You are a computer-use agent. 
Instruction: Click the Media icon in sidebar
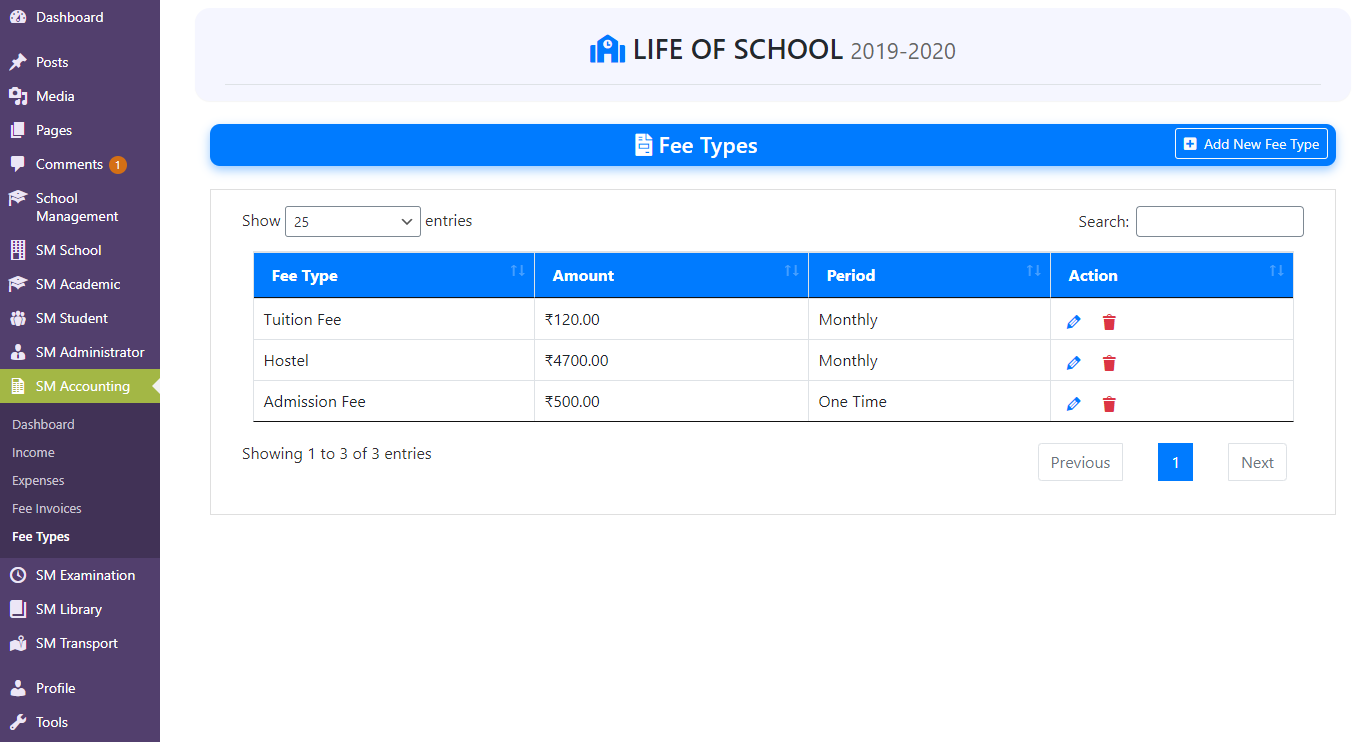18,96
